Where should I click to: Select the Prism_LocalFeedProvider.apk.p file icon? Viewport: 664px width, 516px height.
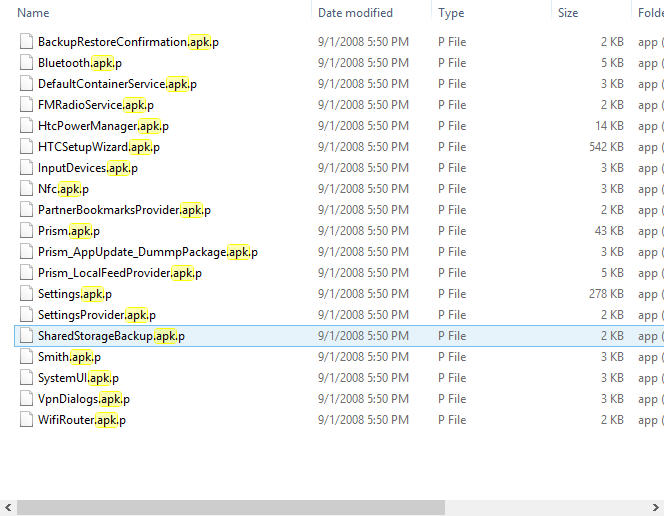(x=26, y=273)
